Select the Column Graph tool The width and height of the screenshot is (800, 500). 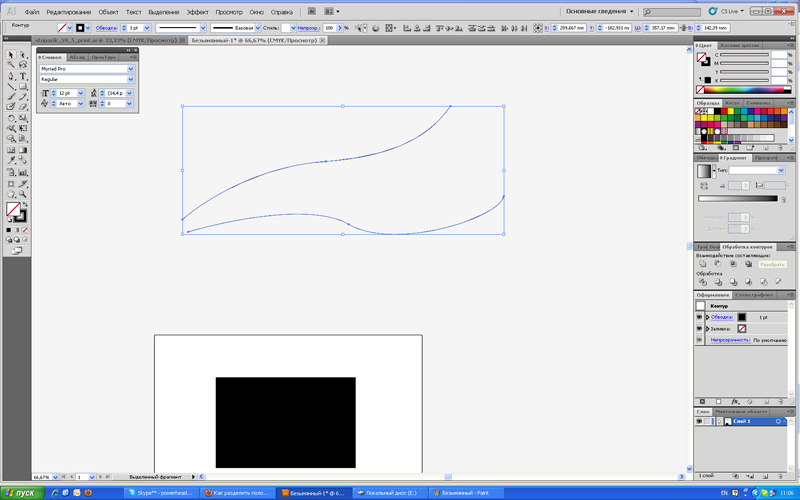[x=23, y=172]
